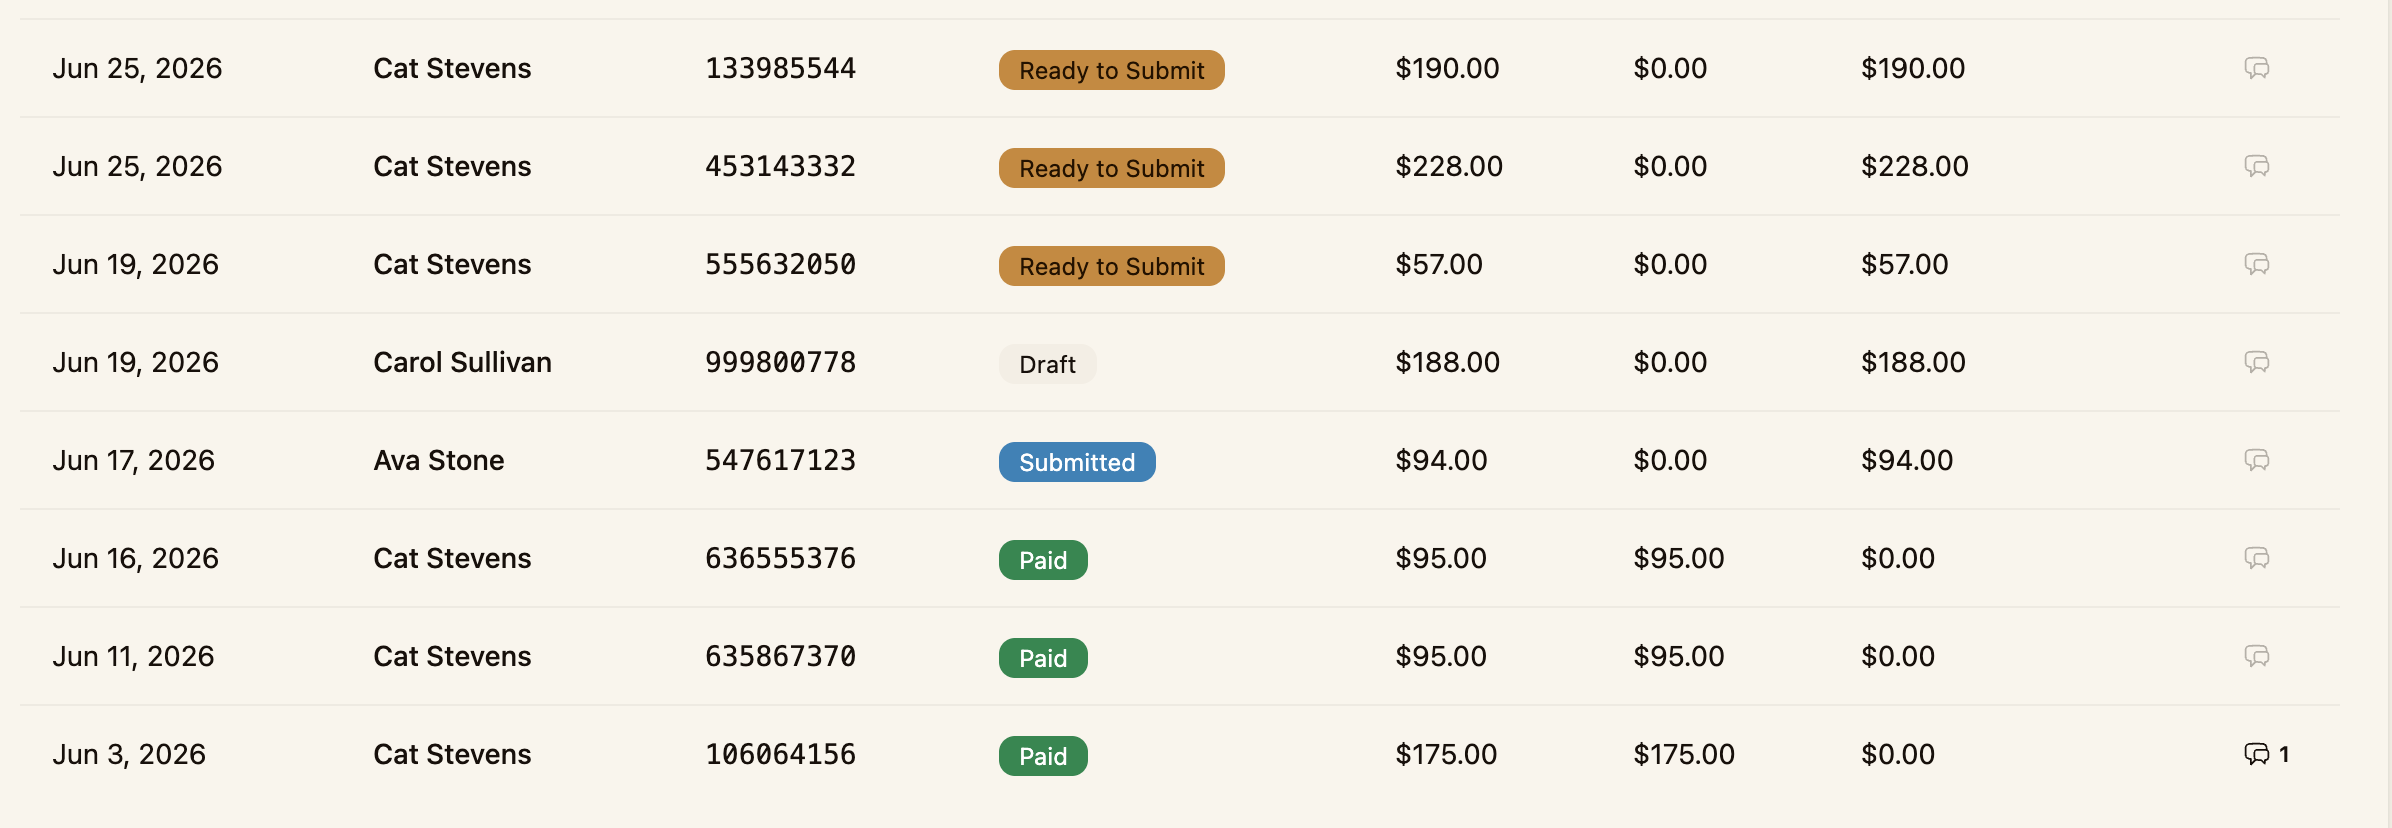Open comments for claim 453143332

(x=2256, y=166)
